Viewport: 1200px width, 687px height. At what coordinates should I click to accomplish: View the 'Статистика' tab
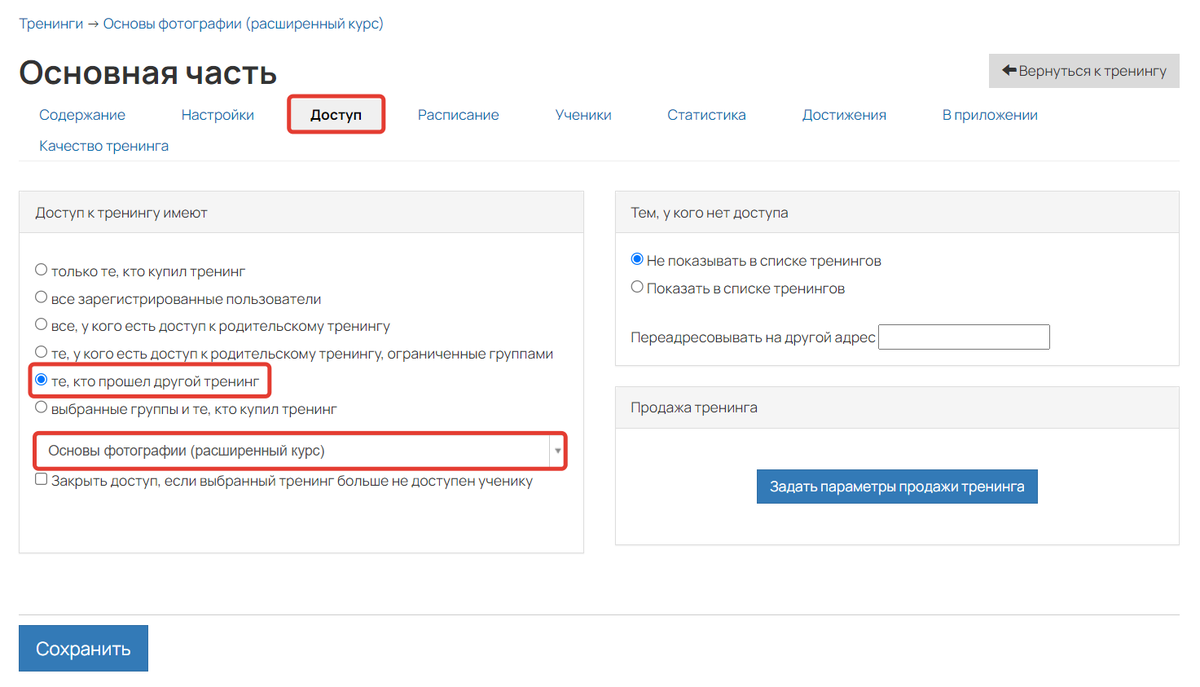[706, 115]
